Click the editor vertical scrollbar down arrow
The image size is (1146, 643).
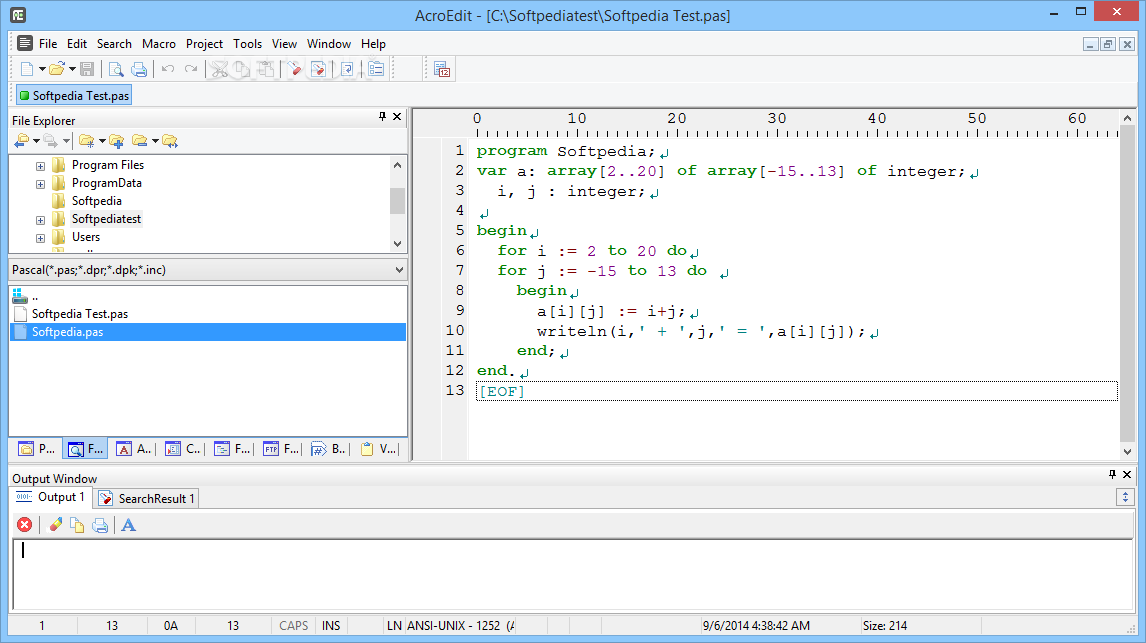[x=1127, y=452]
